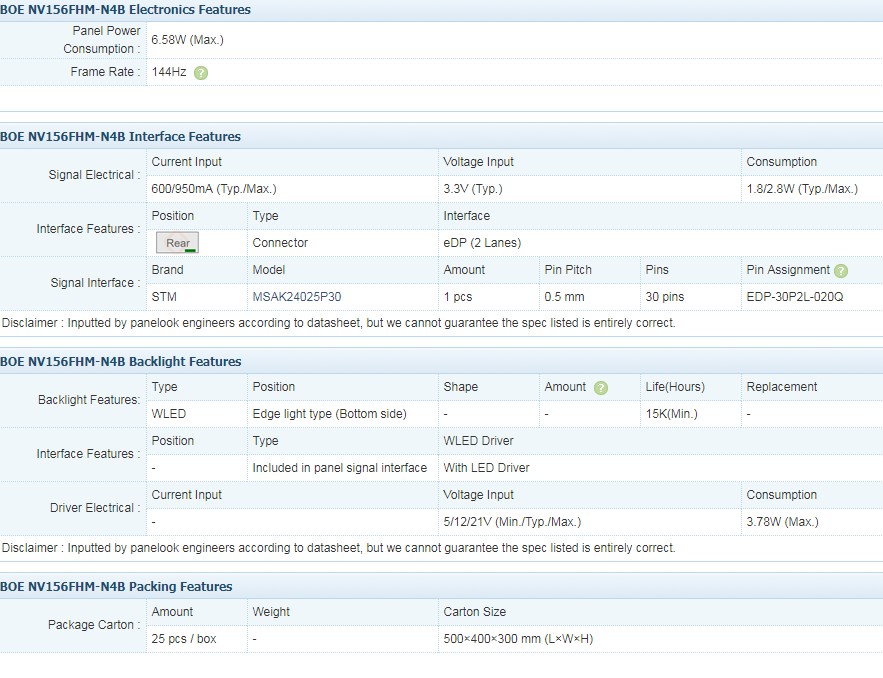Click help icon beside Pin Assignment
This screenshot has height=678, width=883.
841,271
